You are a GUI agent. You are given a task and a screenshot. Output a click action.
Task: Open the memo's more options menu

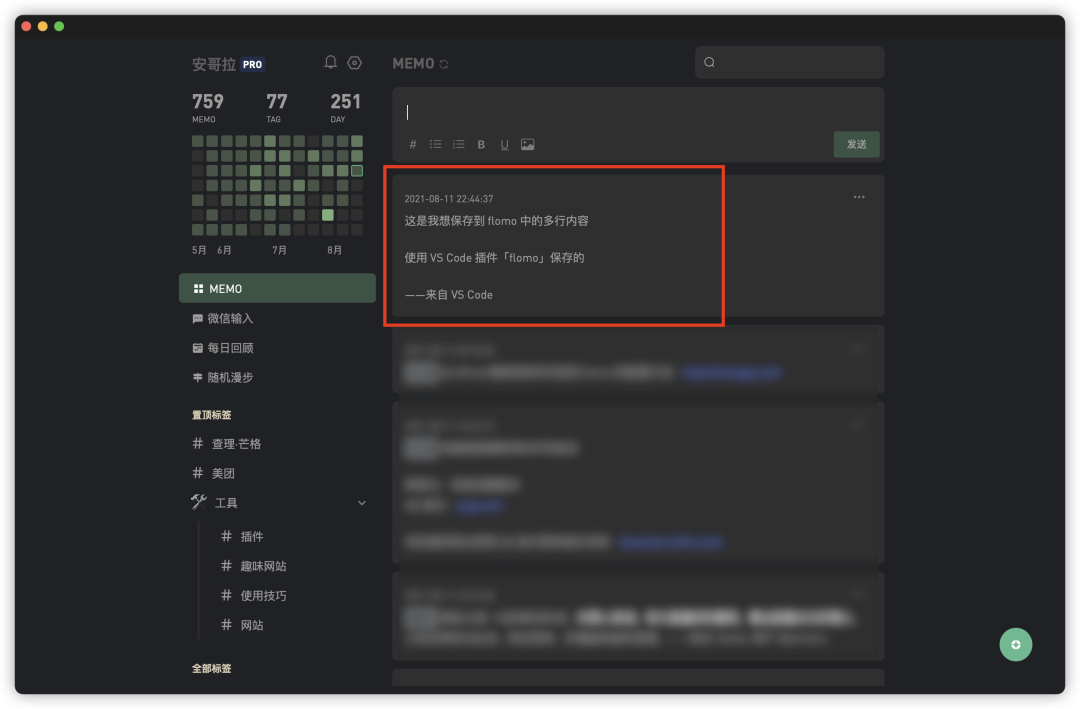[x=858, y=197]
